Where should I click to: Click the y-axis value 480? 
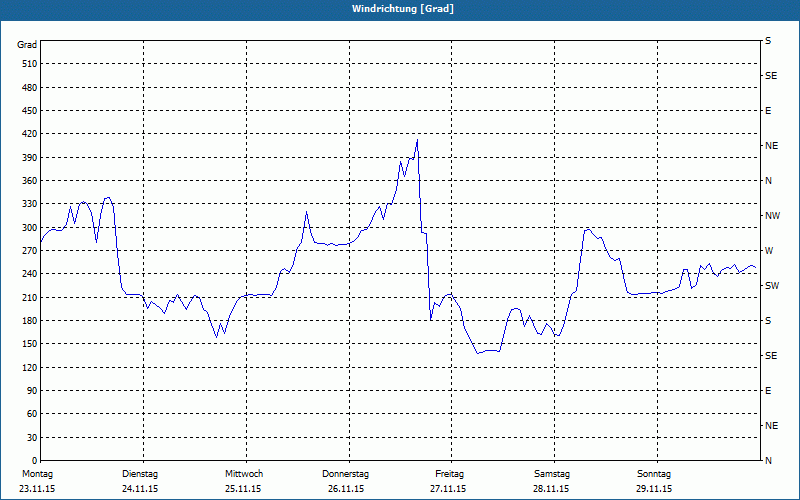click(x=30, y=88)
